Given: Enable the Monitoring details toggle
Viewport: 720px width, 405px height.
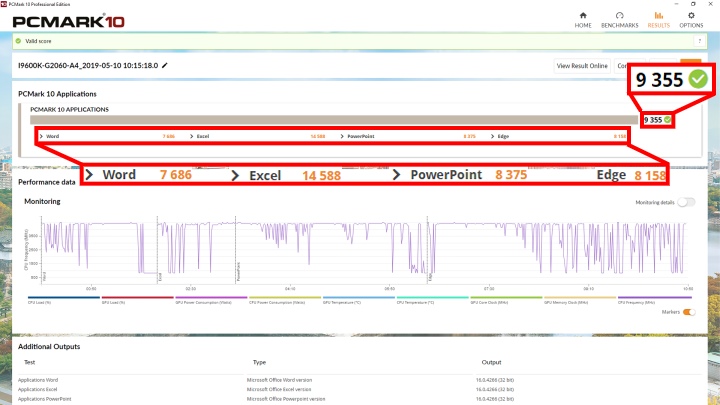Looking at the screenshot, I should (x=686, y=202).
